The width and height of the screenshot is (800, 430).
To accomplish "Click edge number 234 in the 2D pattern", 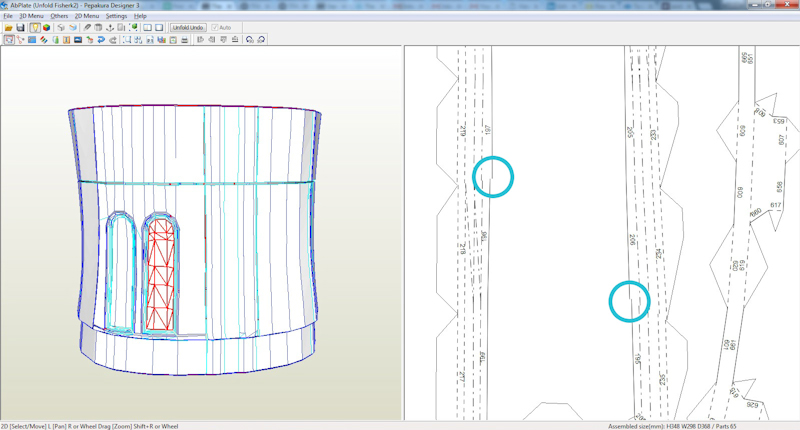I will pos(658,254).
